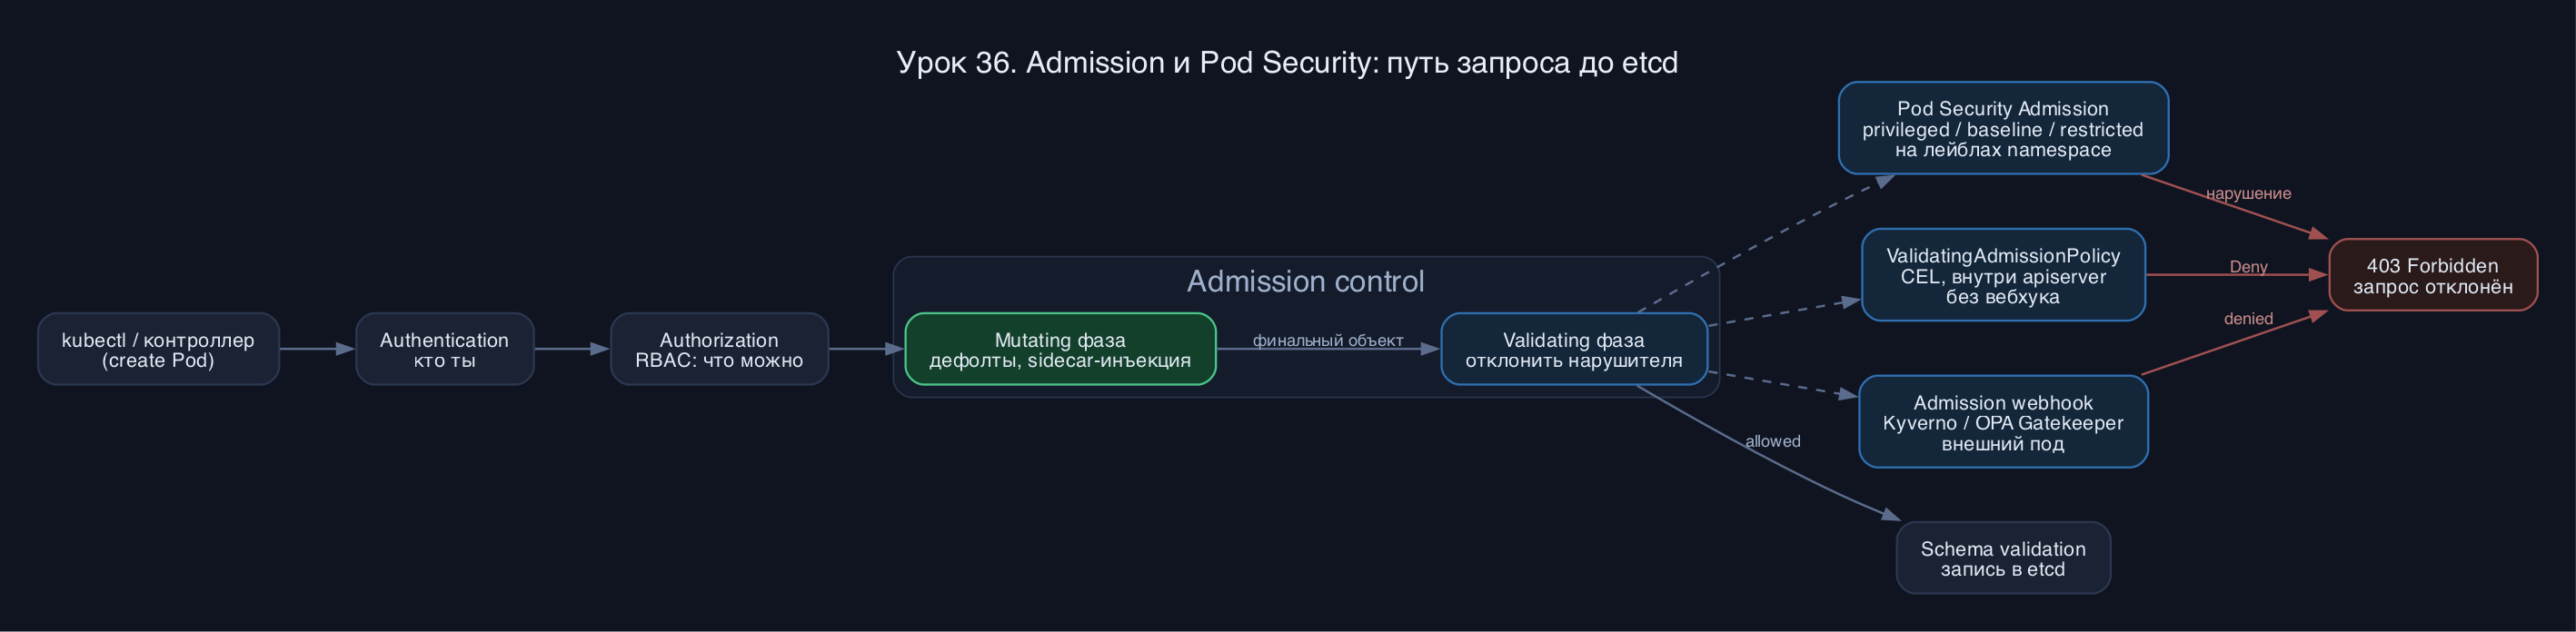Select the green Mutating фаза node

click(x=1060, y=349)
